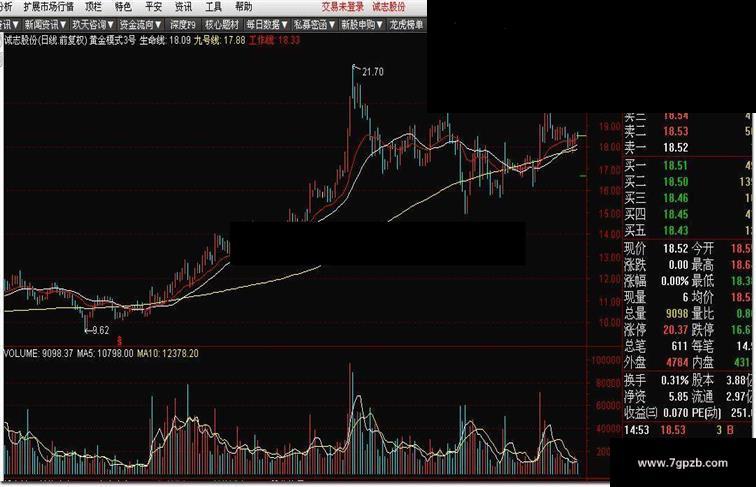Image resolution: width=756 pixels, height=487 pixels.
Task: Open the 深度F9 toolbar button
Action: point(183,24)
